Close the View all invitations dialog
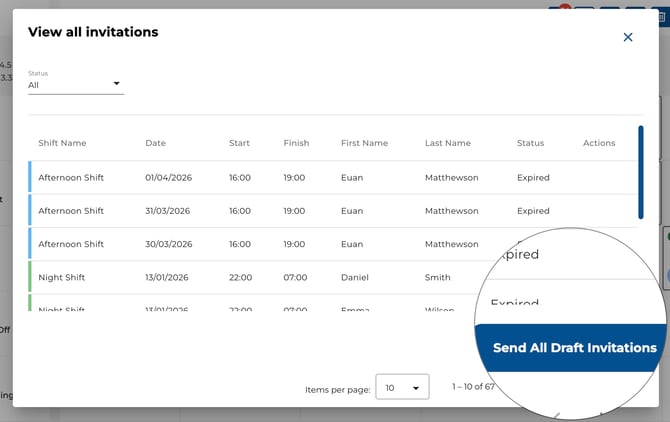 [x=628, y=37]
